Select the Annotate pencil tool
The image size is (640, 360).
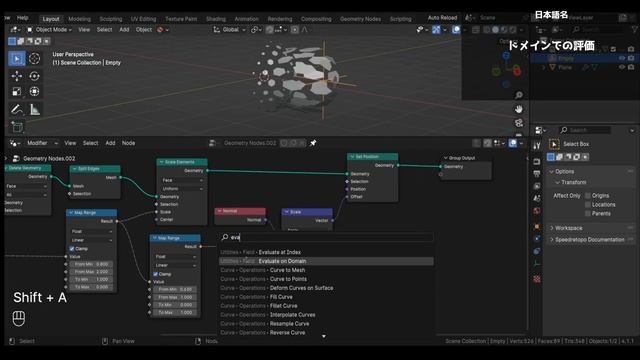(17, 109)
